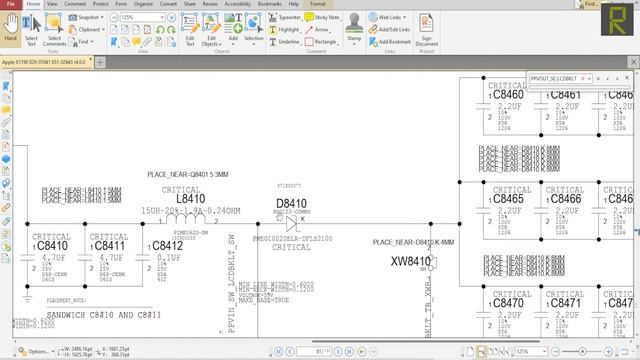Go to previous search result
The height and width of the screenshot is (360, 640).
(x=608, y=78)
